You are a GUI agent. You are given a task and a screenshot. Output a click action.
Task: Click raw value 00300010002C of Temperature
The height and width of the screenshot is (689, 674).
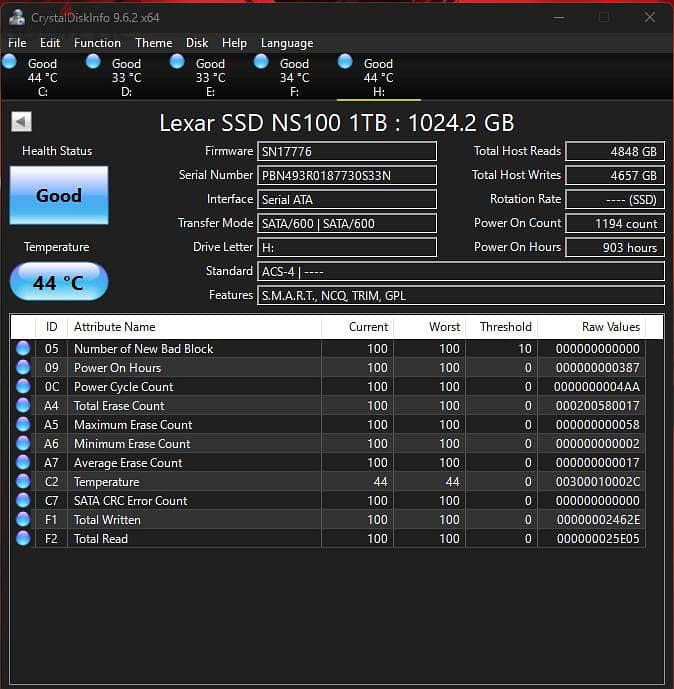click(x=598, y=482)
